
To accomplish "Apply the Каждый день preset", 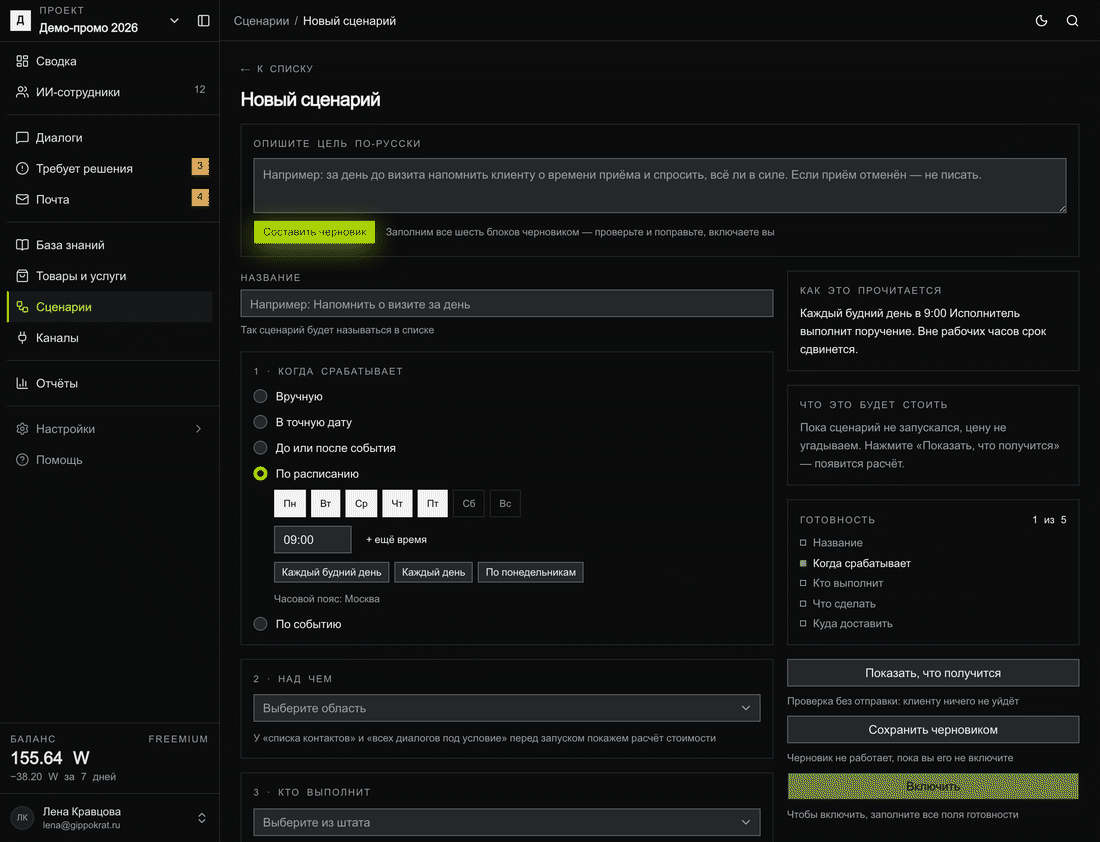I will pos(434,572).
